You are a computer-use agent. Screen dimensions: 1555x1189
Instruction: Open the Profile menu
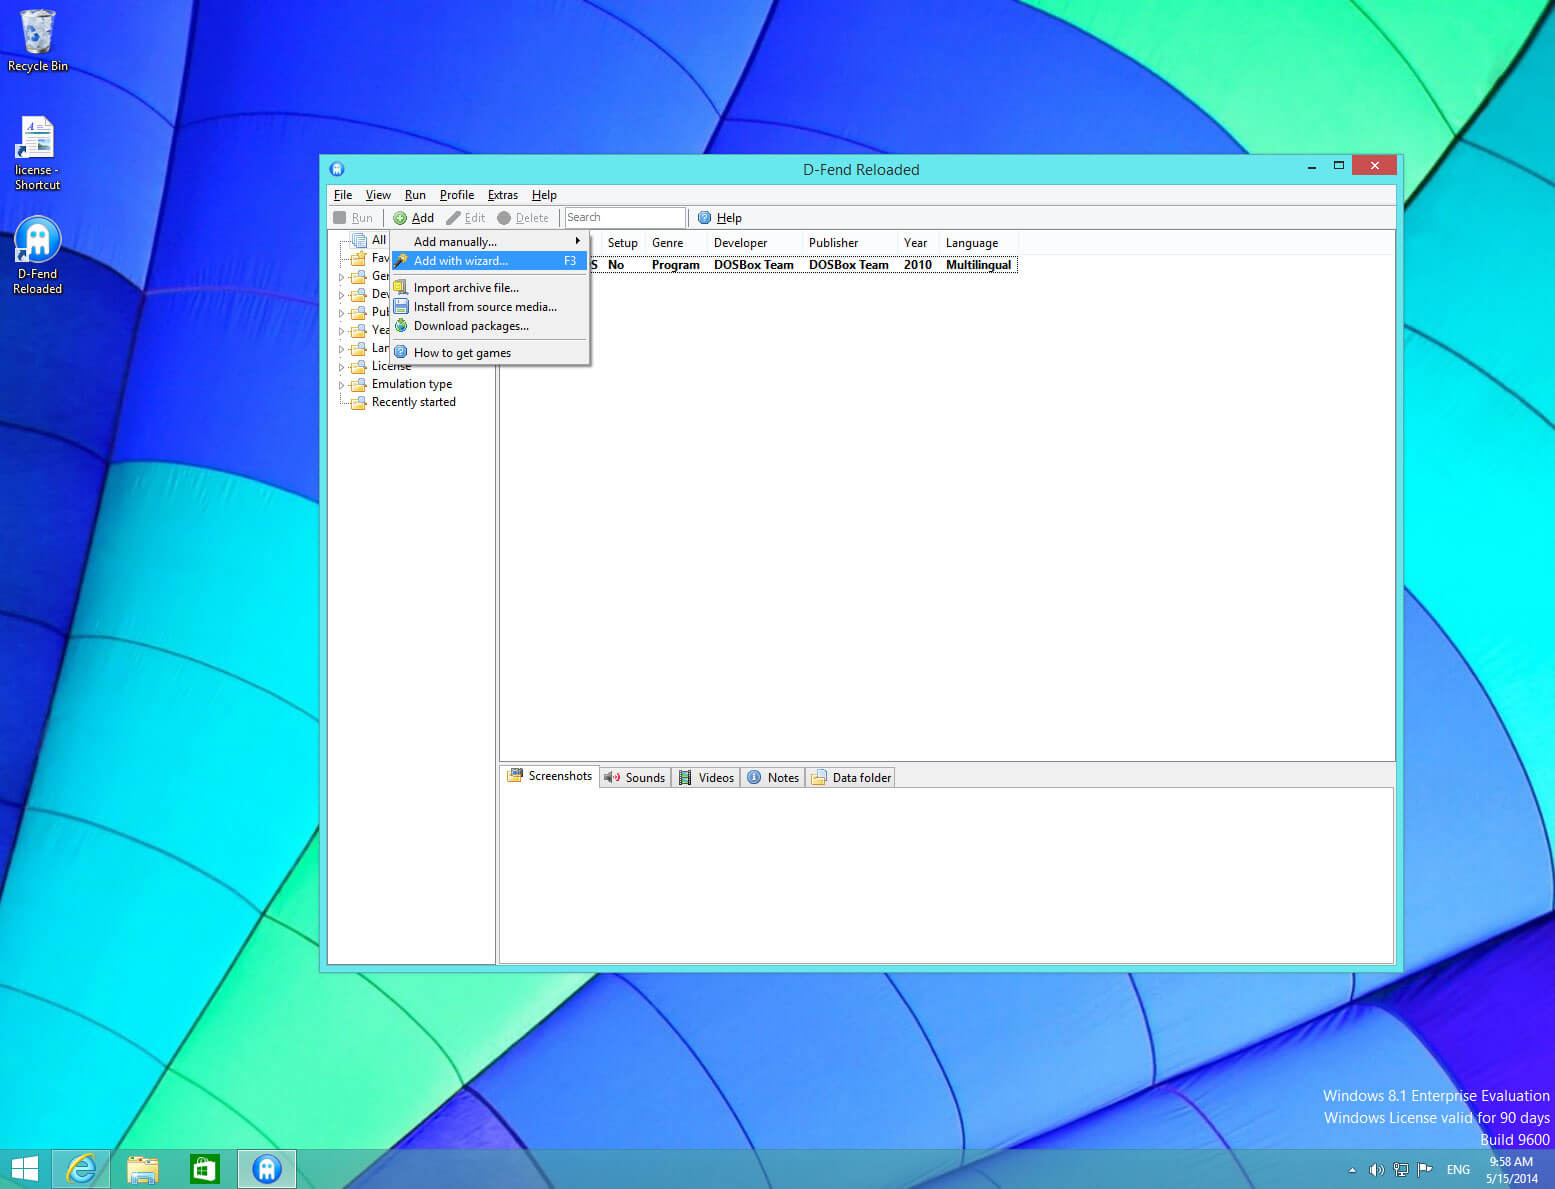456,195
